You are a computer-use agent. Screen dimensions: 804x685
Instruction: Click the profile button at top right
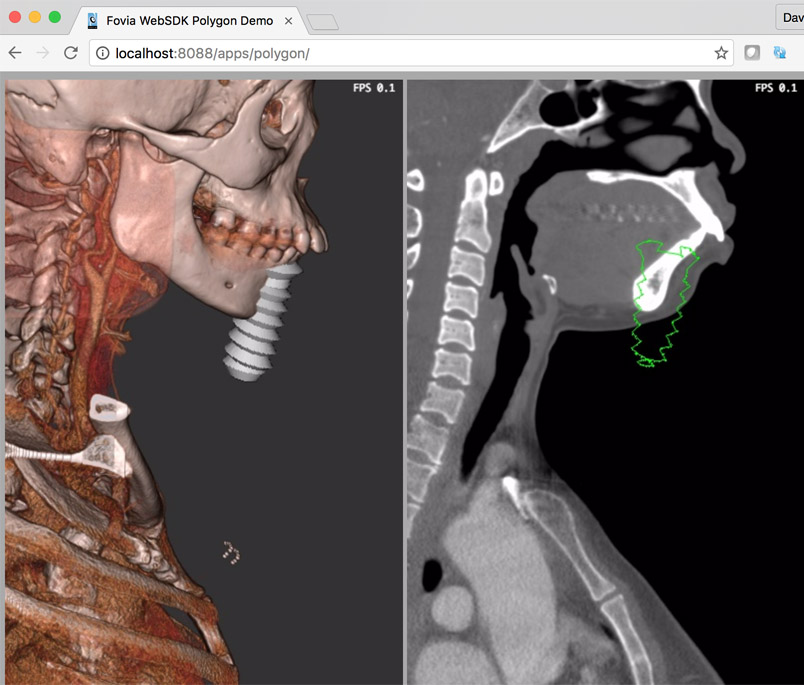[790, 18]
